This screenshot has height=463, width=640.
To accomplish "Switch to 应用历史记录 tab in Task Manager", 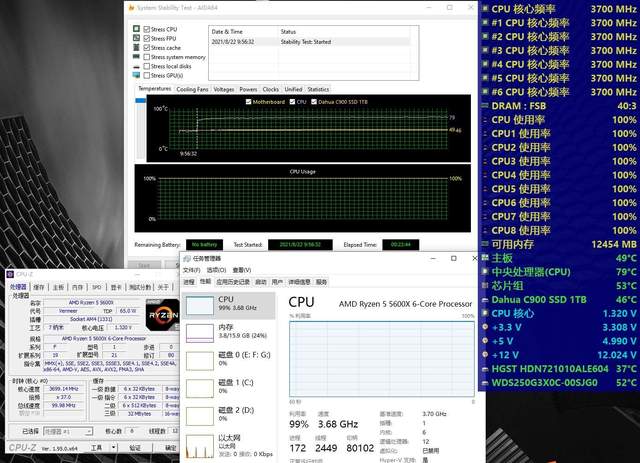I will click(233, 282).
